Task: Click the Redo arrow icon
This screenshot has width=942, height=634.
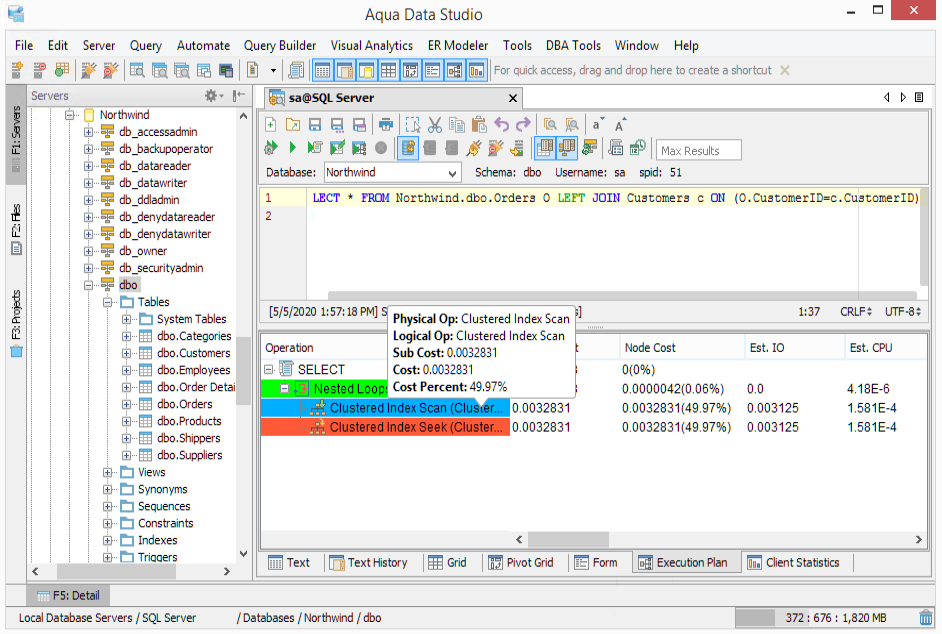Action: (x=523, y=125)
